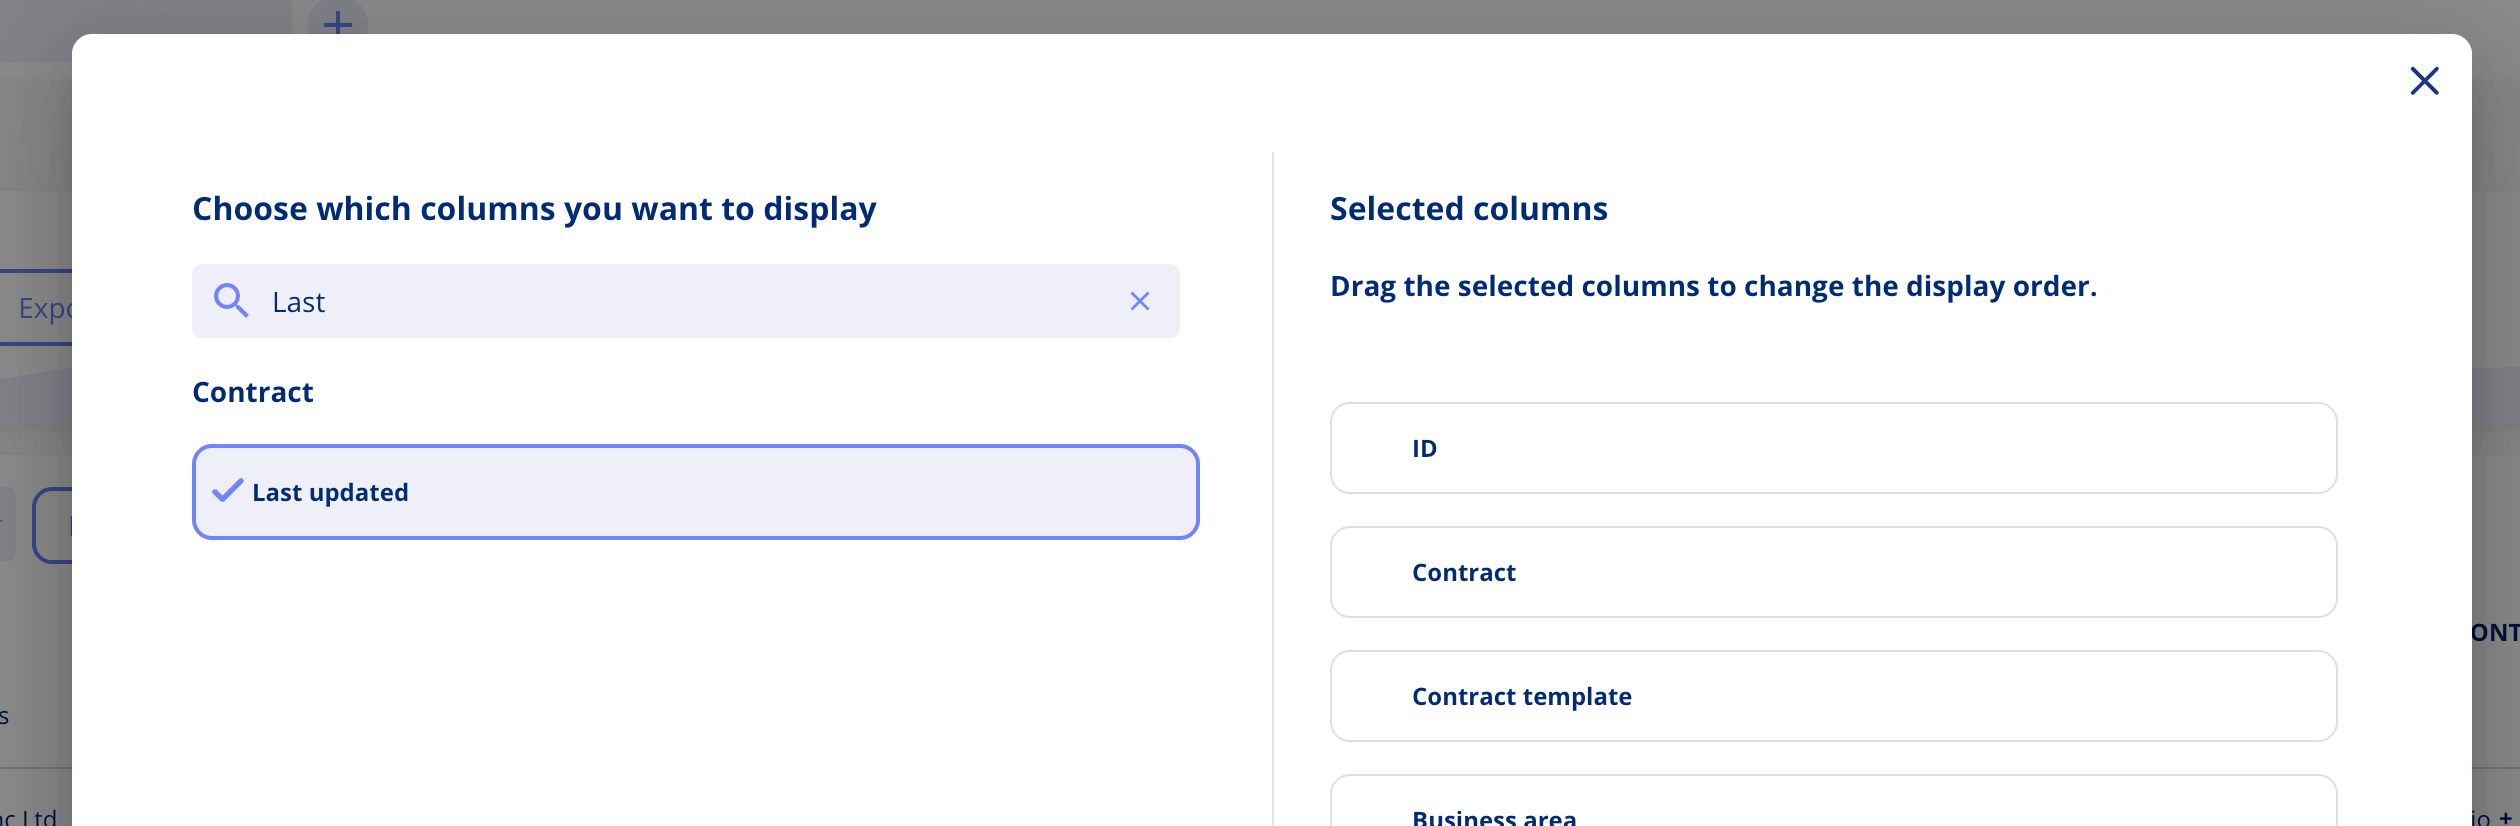Click the Business area column card

(1833, 808)
